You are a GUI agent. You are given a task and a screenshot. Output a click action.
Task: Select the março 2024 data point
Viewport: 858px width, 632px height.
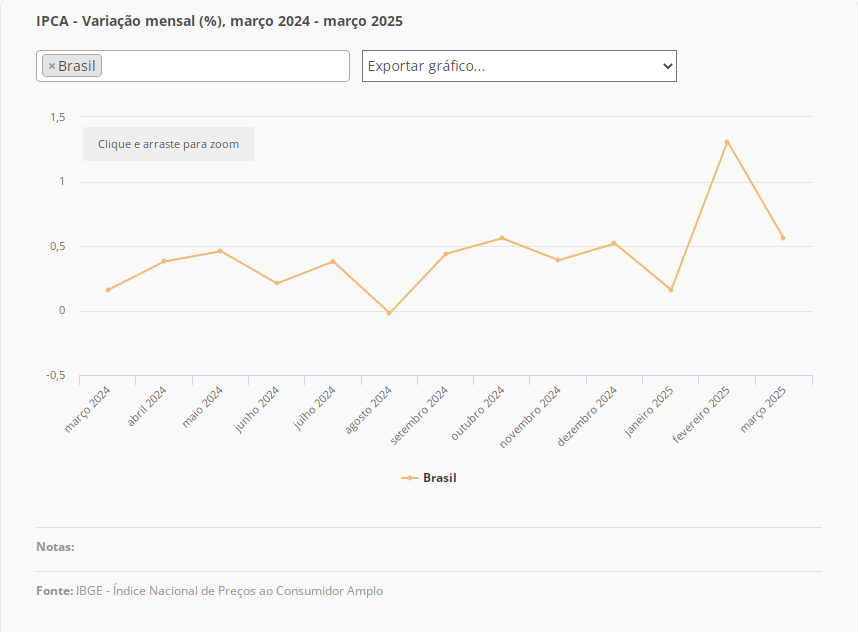(108, 290)
